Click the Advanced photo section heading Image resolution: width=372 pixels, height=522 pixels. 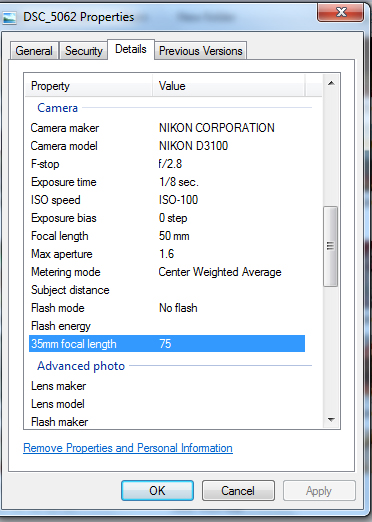(x=81, y=366)
